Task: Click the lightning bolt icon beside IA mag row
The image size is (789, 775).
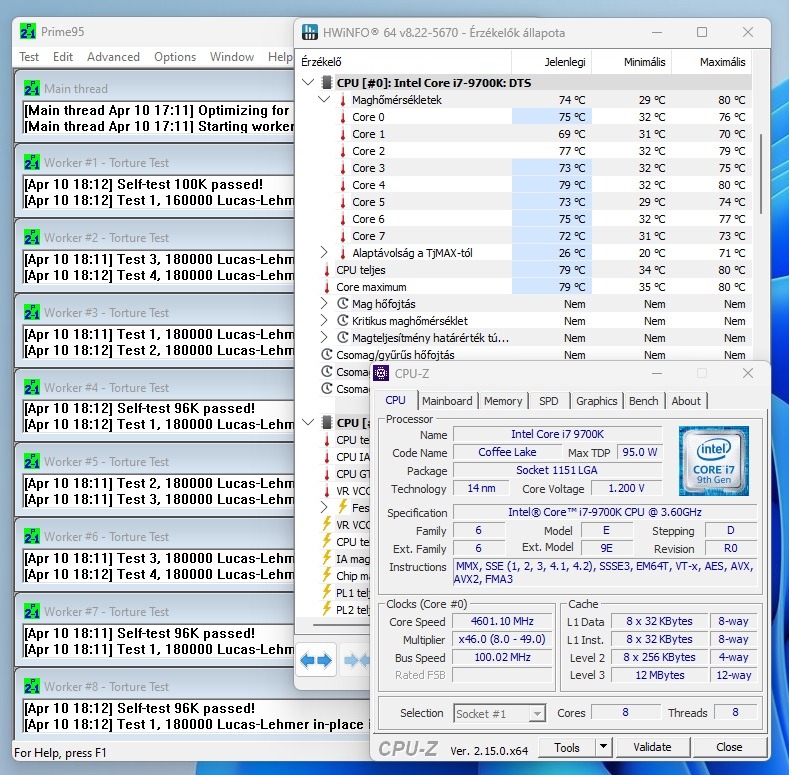Action: (x=327, y=558)
